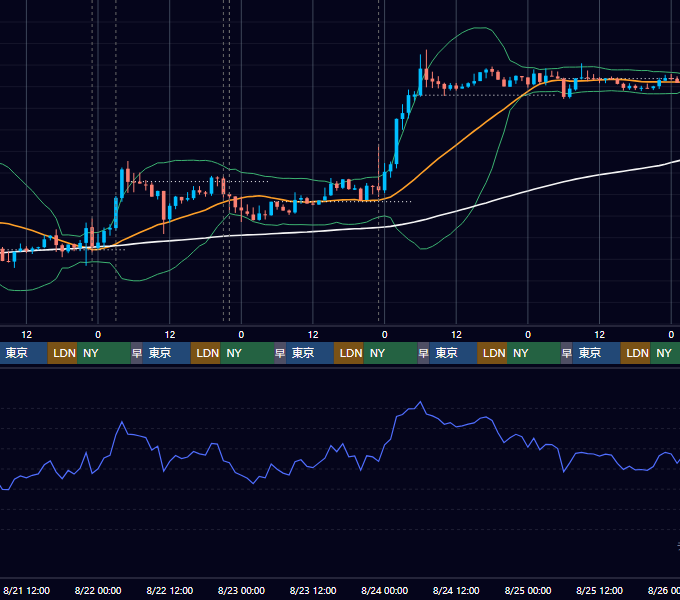Click the 8/22 12:00 date label
This screenshot has width=680, height=600.
tap(170, 590)
